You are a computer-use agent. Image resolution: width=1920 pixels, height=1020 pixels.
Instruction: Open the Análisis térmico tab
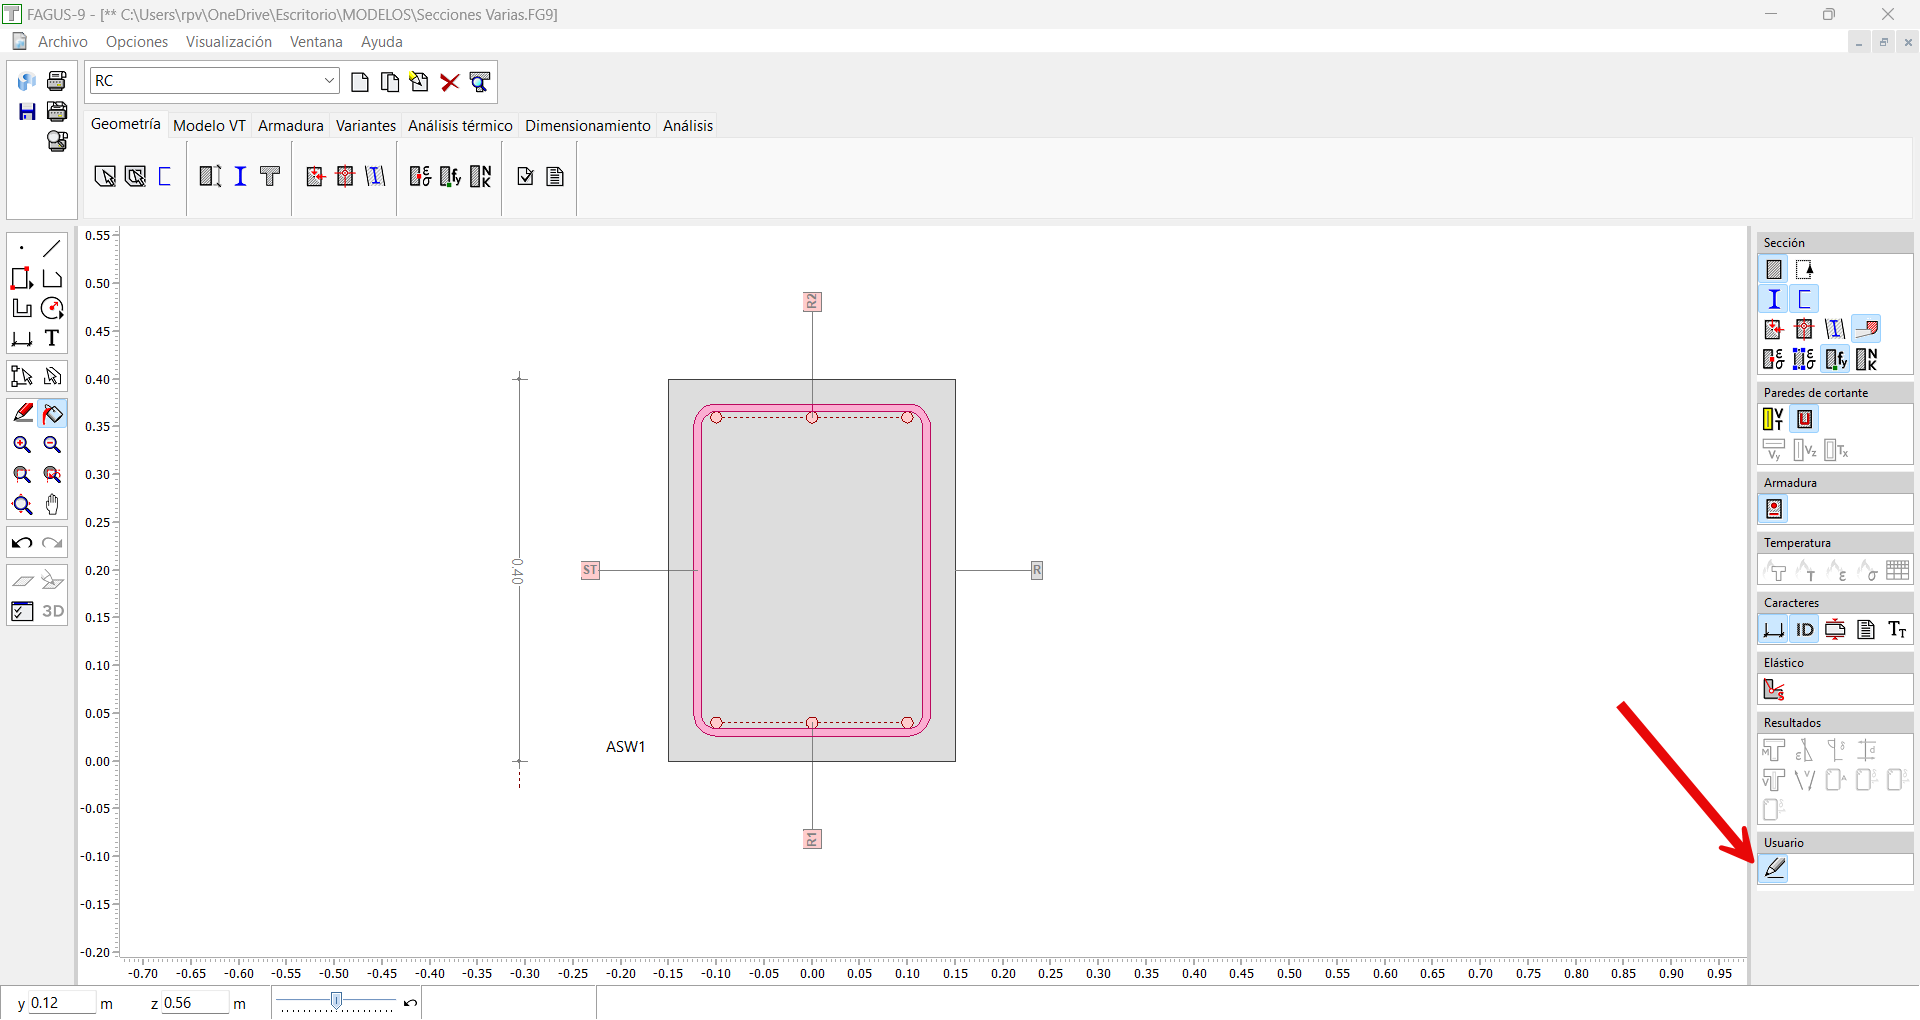(x=460, y=126)
